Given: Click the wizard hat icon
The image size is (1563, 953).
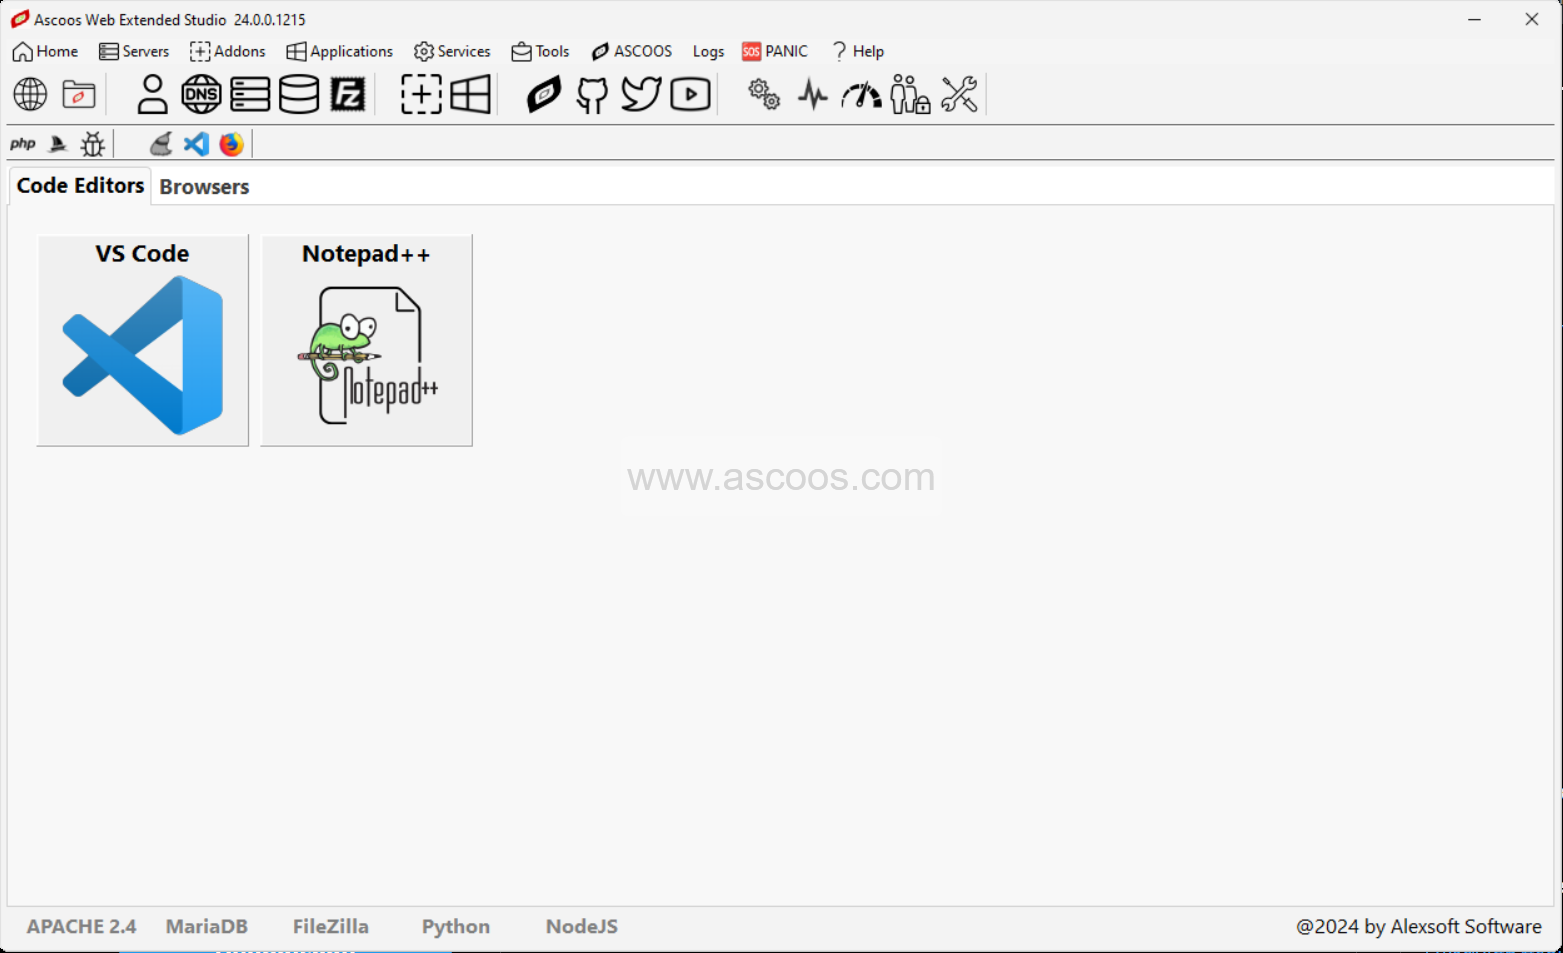Looking at the screenshot, I should coord(161,144).
